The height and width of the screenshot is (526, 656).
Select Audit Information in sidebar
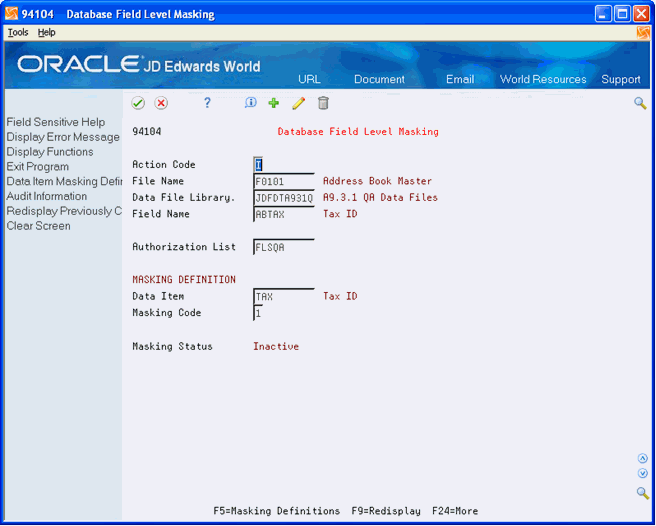pos(47,196)
